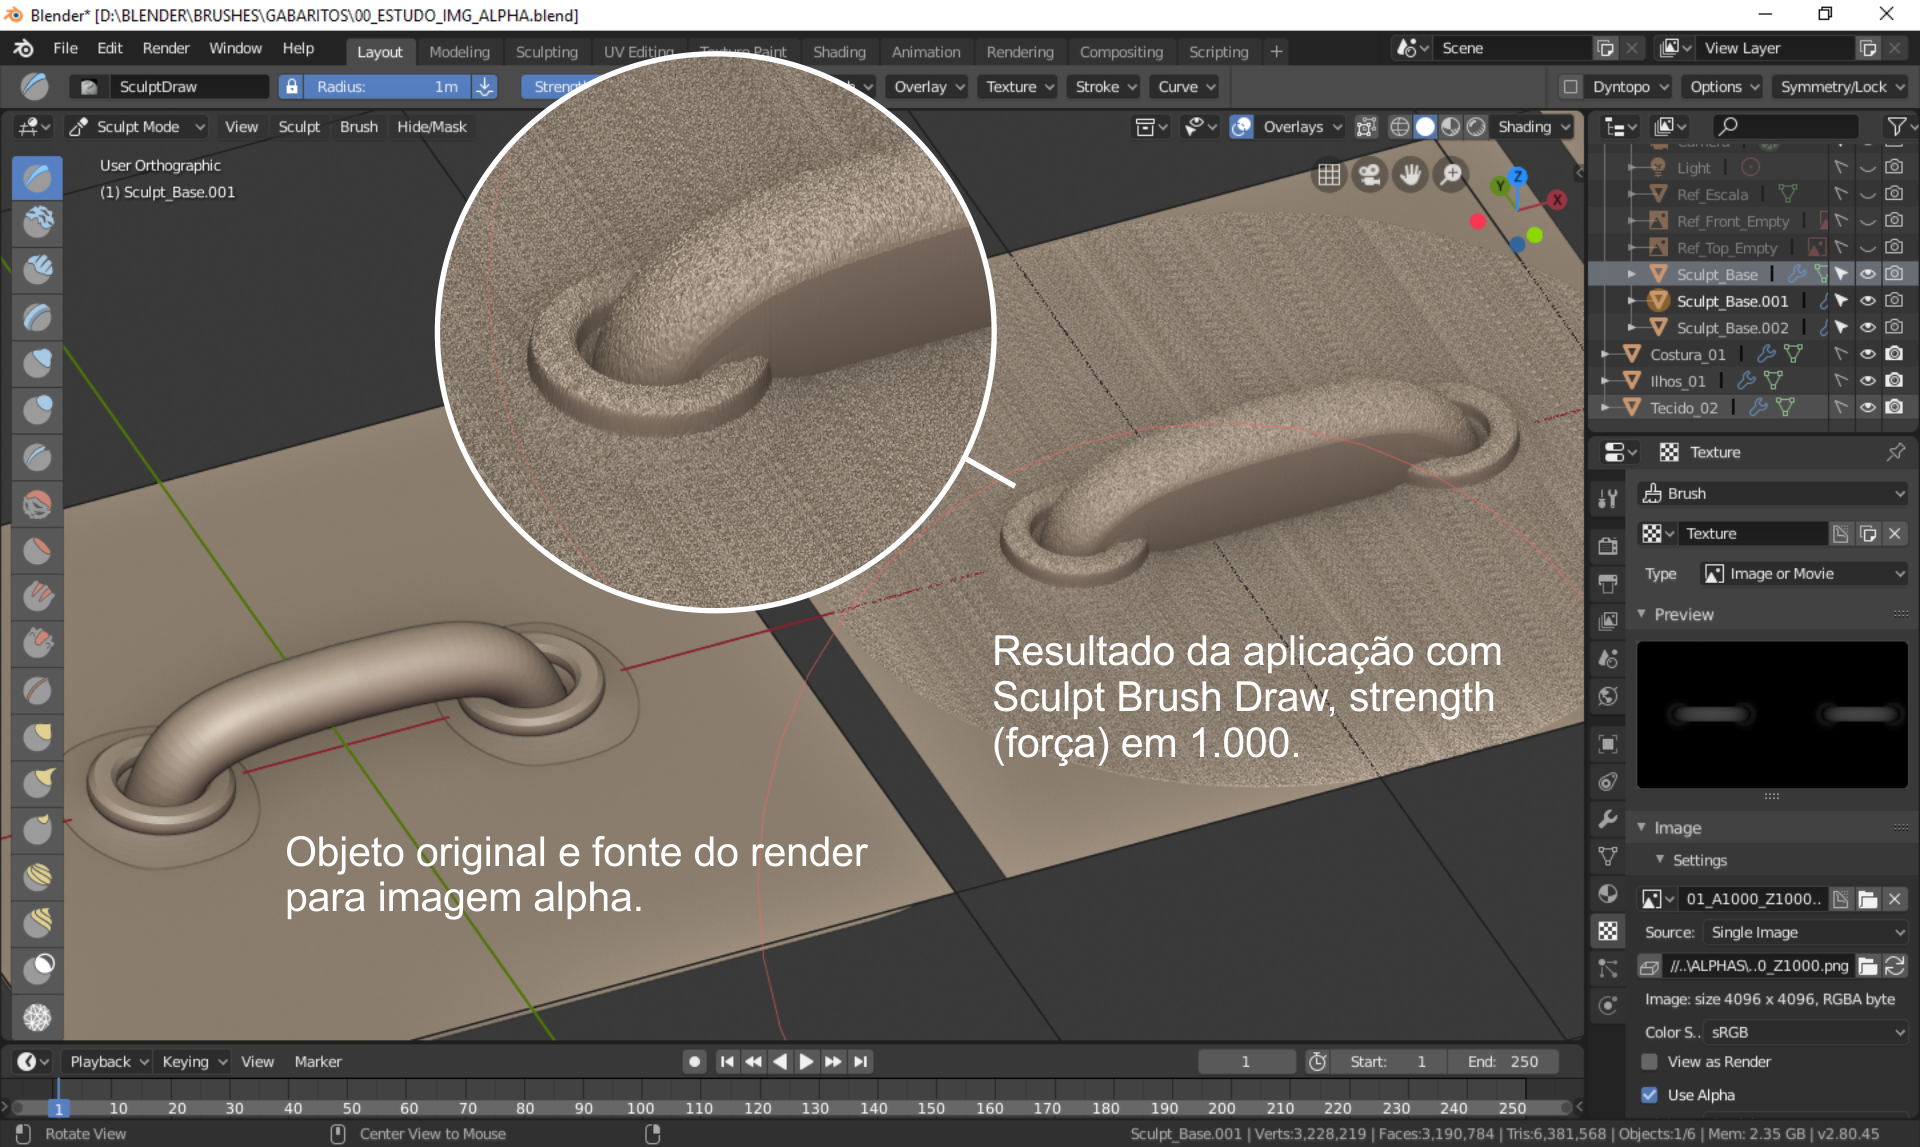Pin the Texture properties panel
The width and height of the screenshot is (1920, 1147).
pyautogui.click(x=1895, y=452)
